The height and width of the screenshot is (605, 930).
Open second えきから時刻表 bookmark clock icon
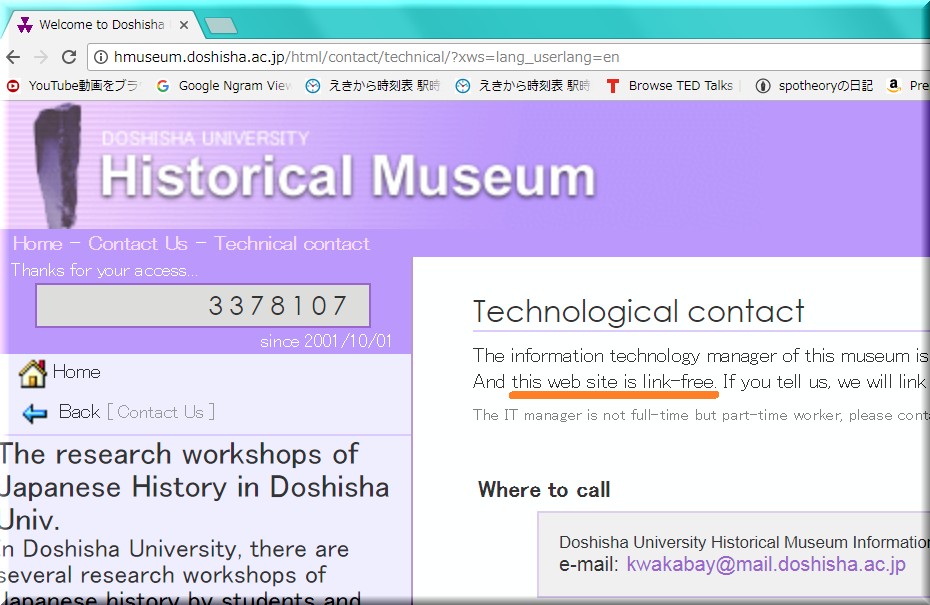[x=463, y=86]
